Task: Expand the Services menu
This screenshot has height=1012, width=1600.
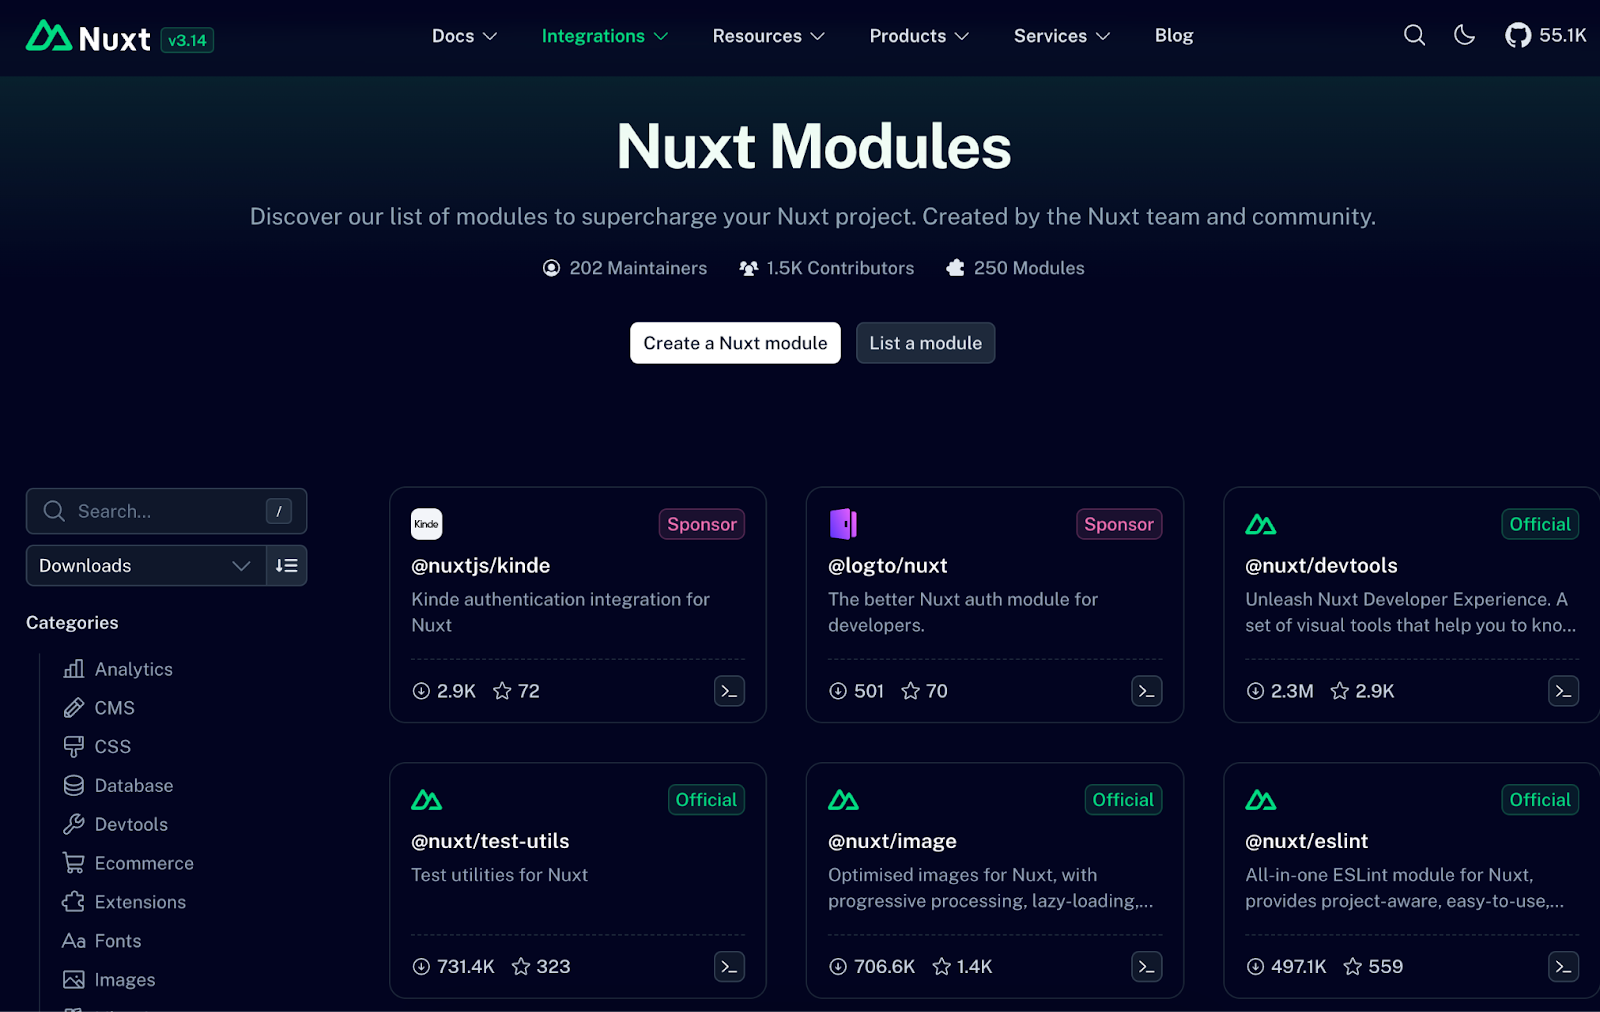Action: (x=1062, y=36)
